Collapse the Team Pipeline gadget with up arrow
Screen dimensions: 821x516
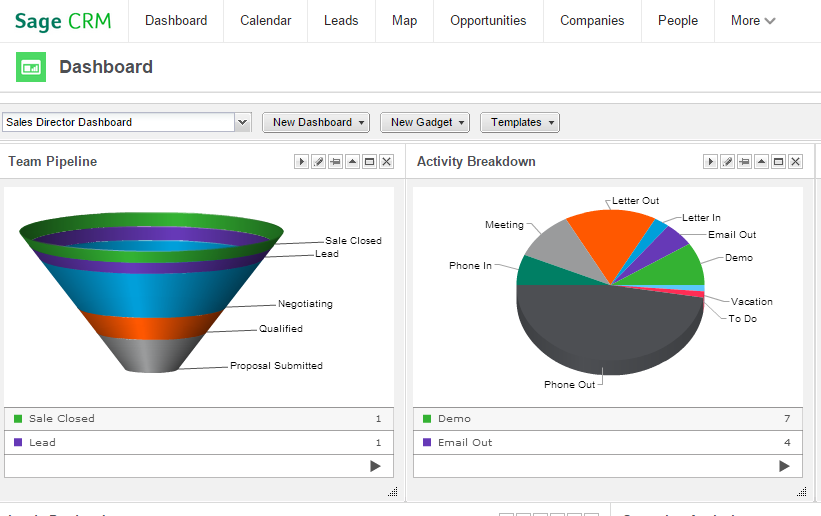352,162
